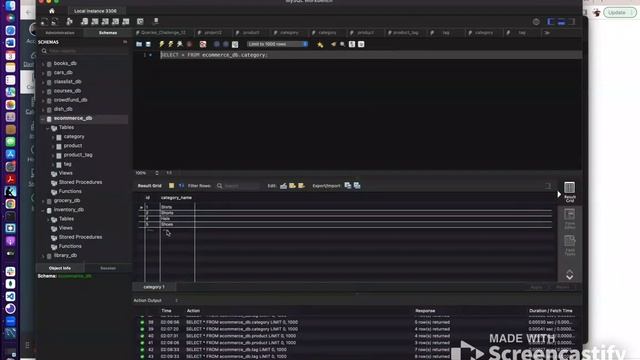This screenshot has height=360, width=640.
Task: Go to Workbench home screen
Action: 52,11
